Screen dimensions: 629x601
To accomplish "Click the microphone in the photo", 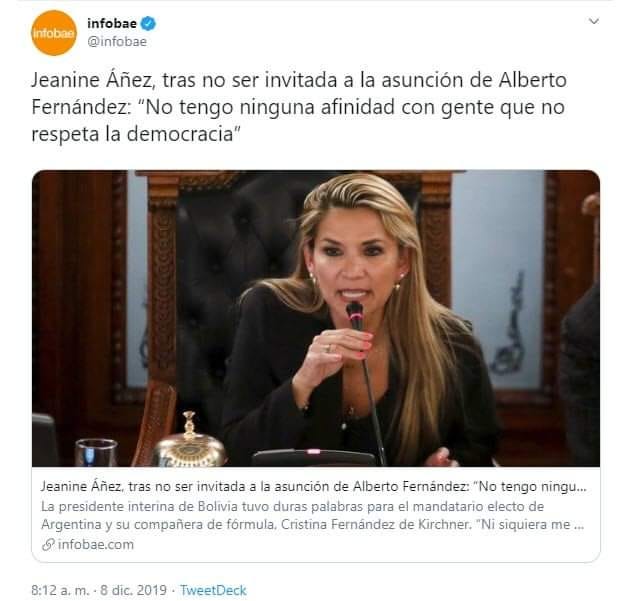I will 355,316.
